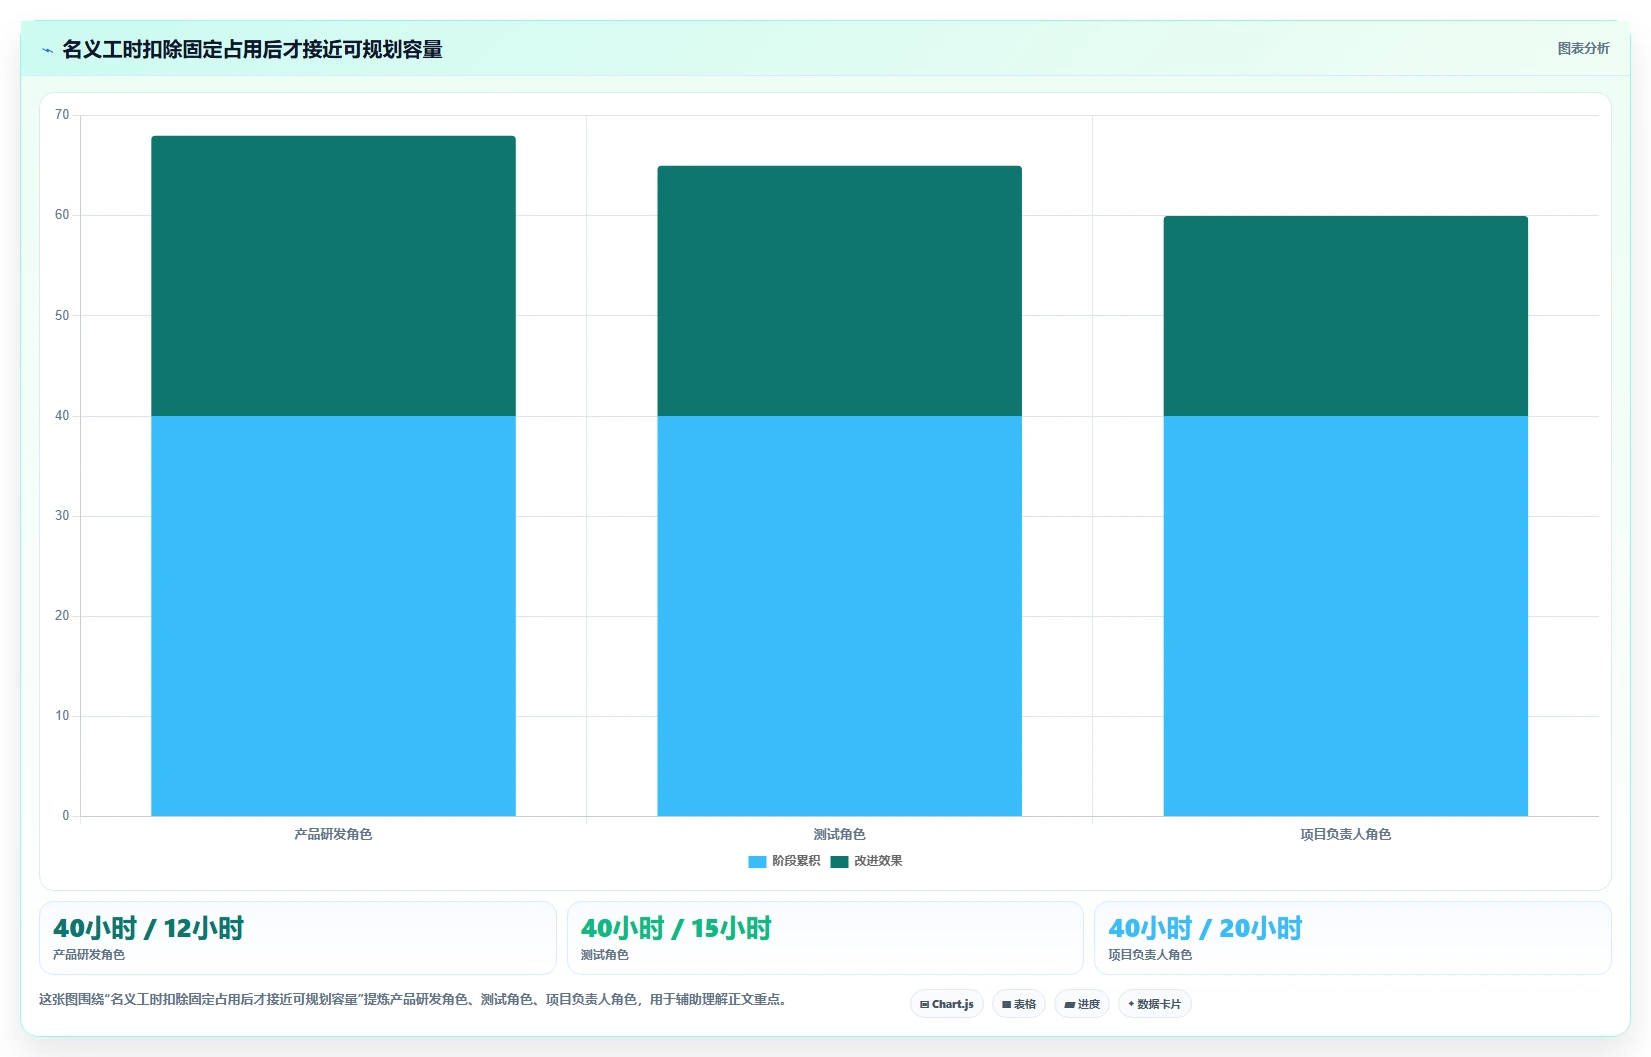Screen dimensions: 1651x1057
Task: Click the 产品研发角色 x-axis label
Action: 333,834
